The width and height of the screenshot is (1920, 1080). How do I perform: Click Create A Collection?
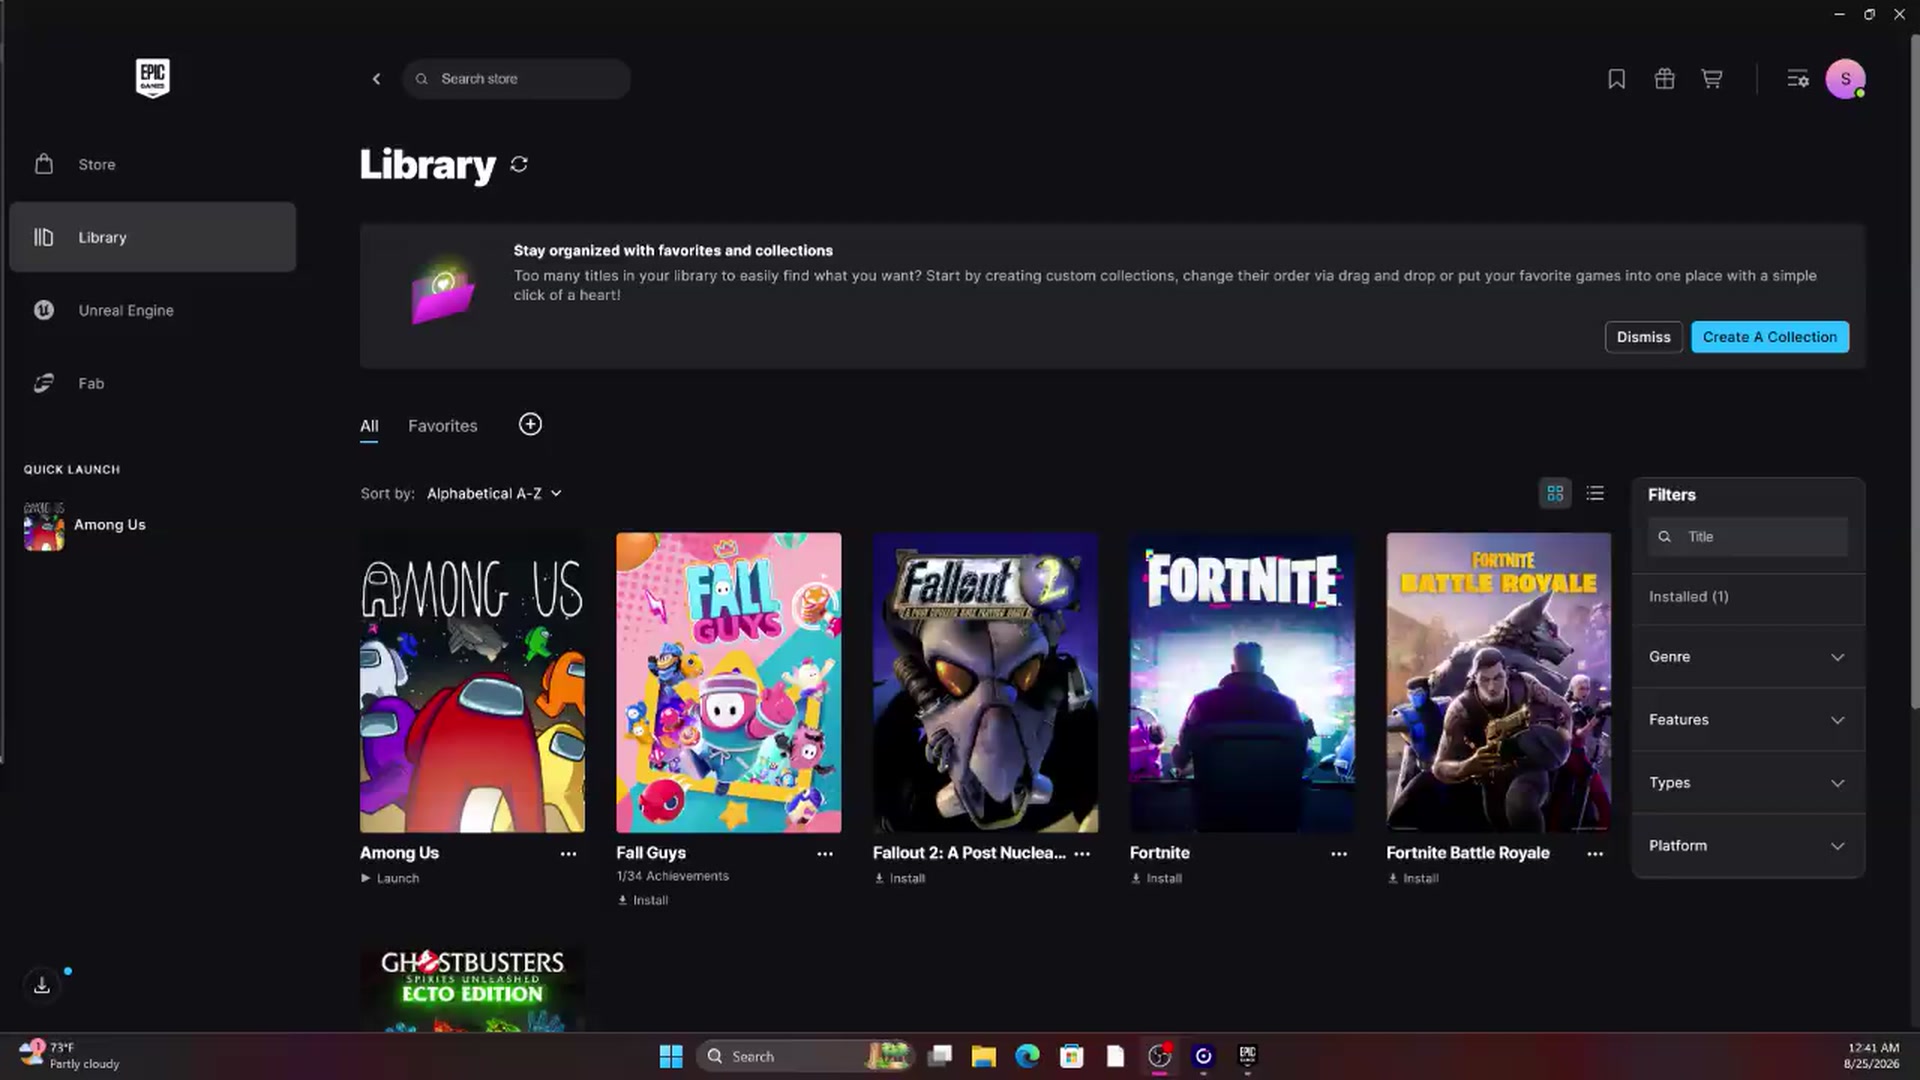(x=1770, y=337)
